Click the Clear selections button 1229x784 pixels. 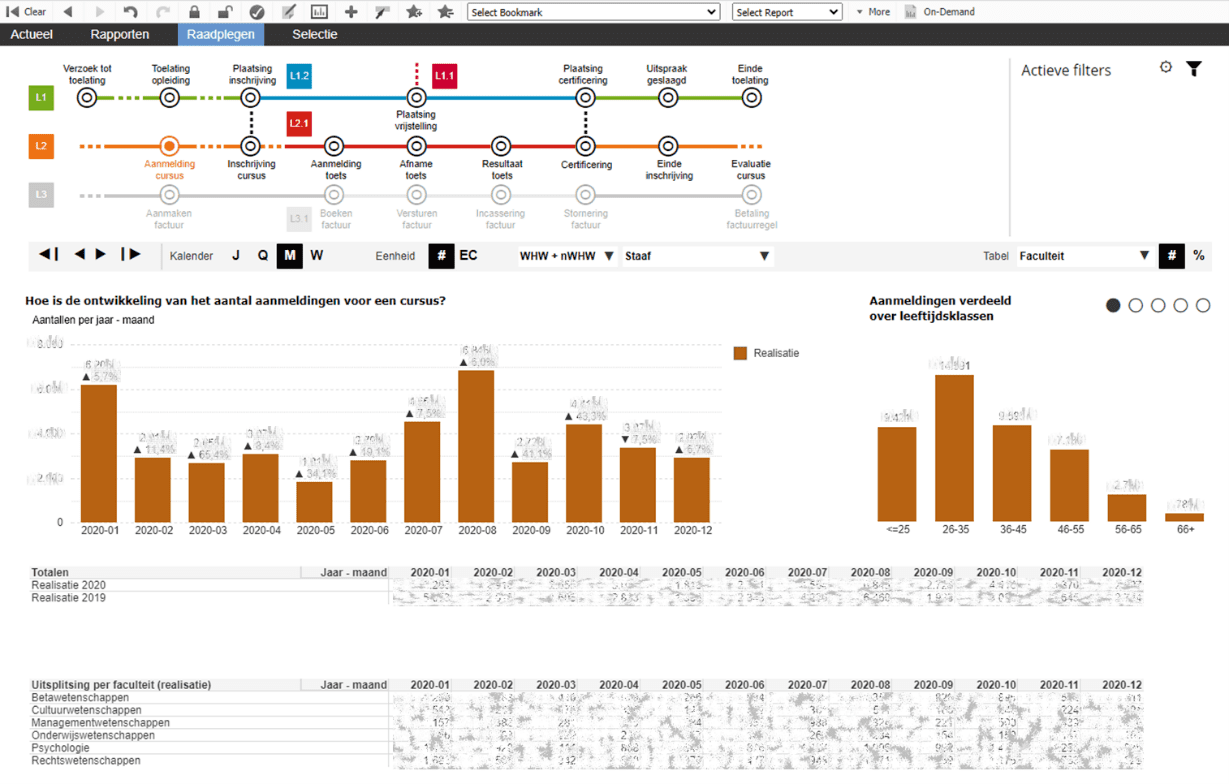(26, 12)
